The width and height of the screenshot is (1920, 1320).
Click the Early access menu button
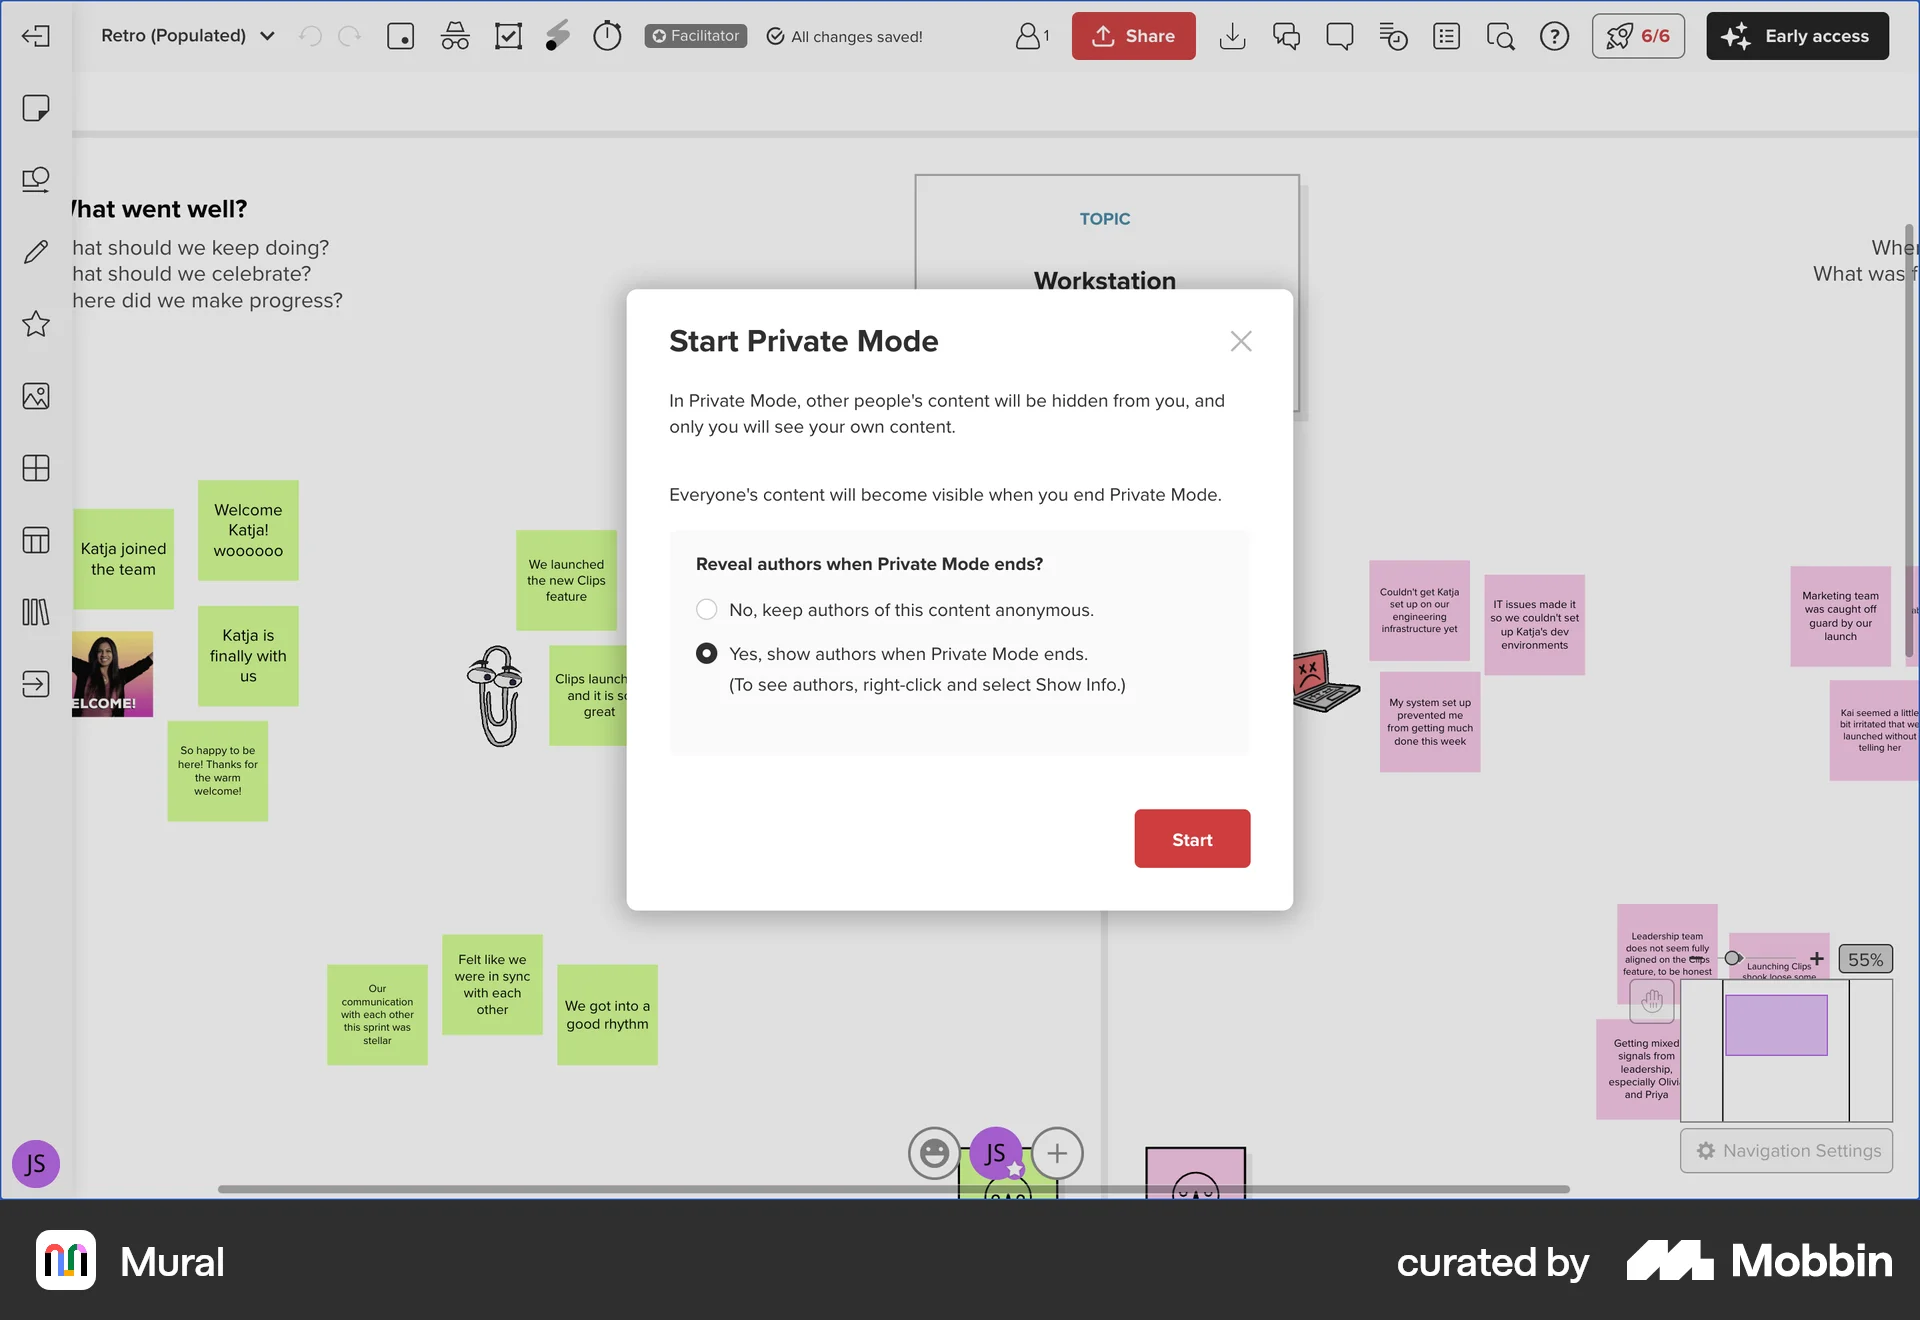pos(1796,35)
